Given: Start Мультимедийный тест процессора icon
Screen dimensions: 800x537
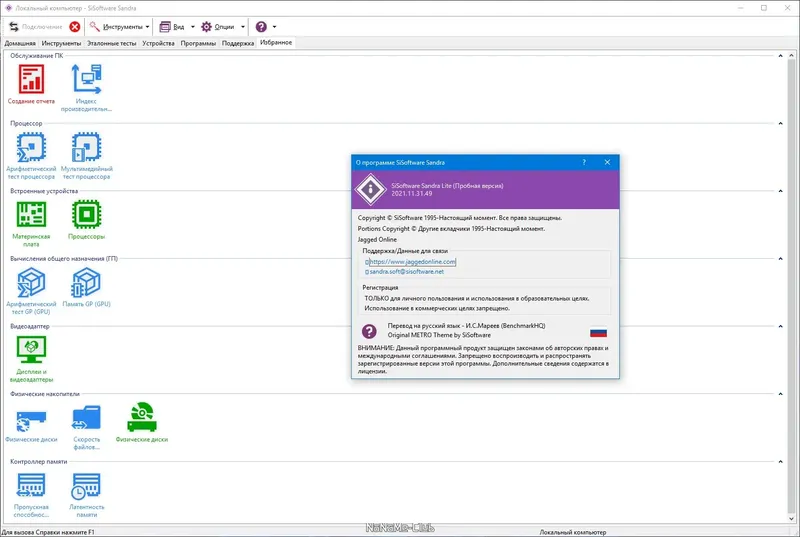Looking at the screenshot, I should (86, 147).
